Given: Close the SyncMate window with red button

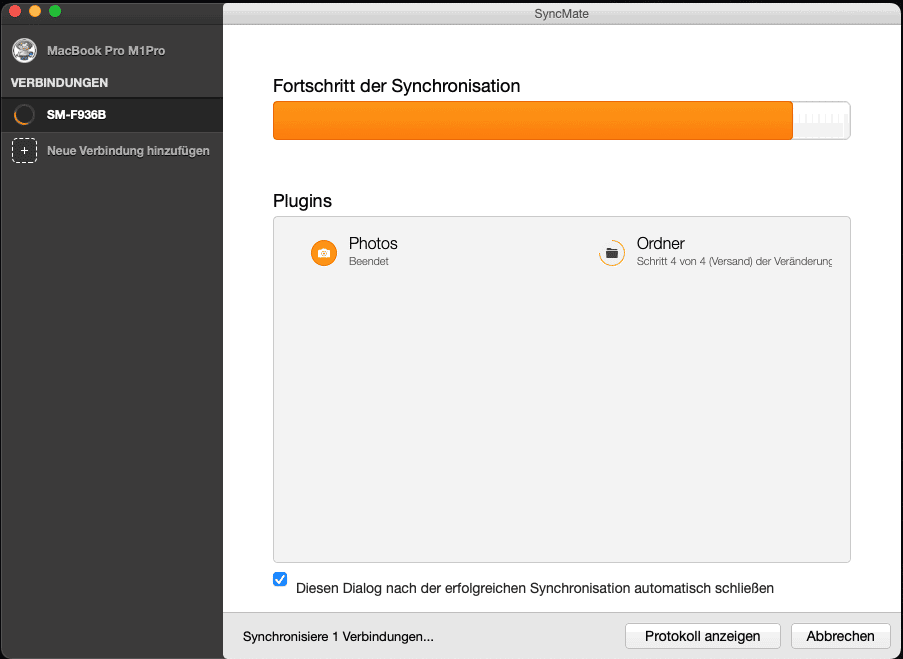Looking at the screenshot, I should pos(15,11).
